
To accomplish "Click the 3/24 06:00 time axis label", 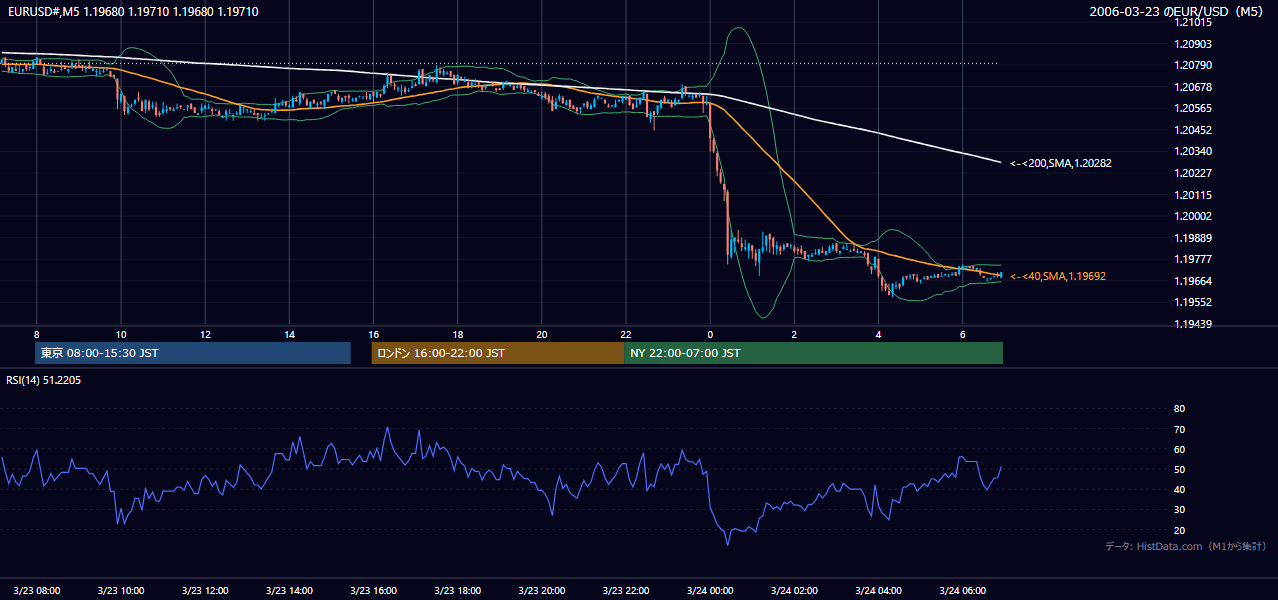I will tap(963, 590).
